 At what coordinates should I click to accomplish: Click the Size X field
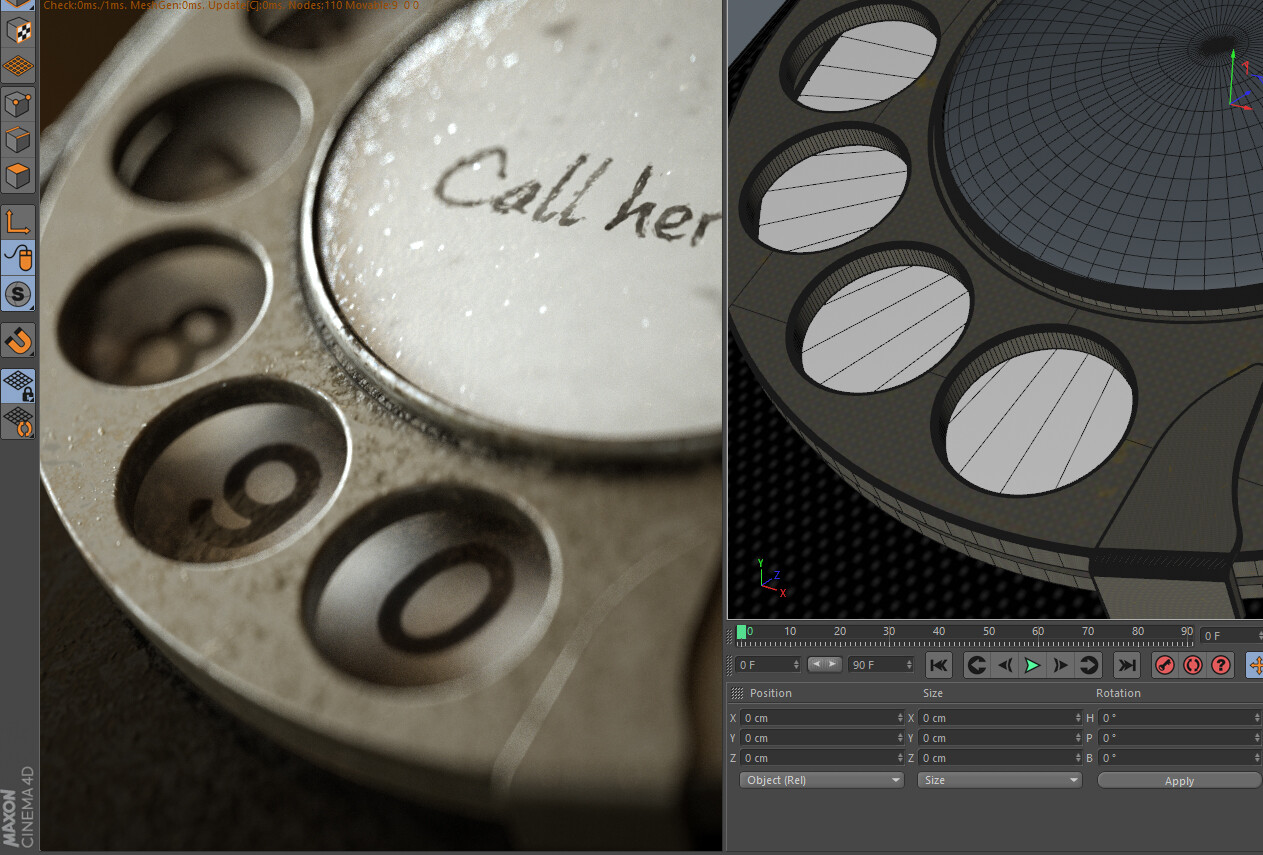[1000, 718]
